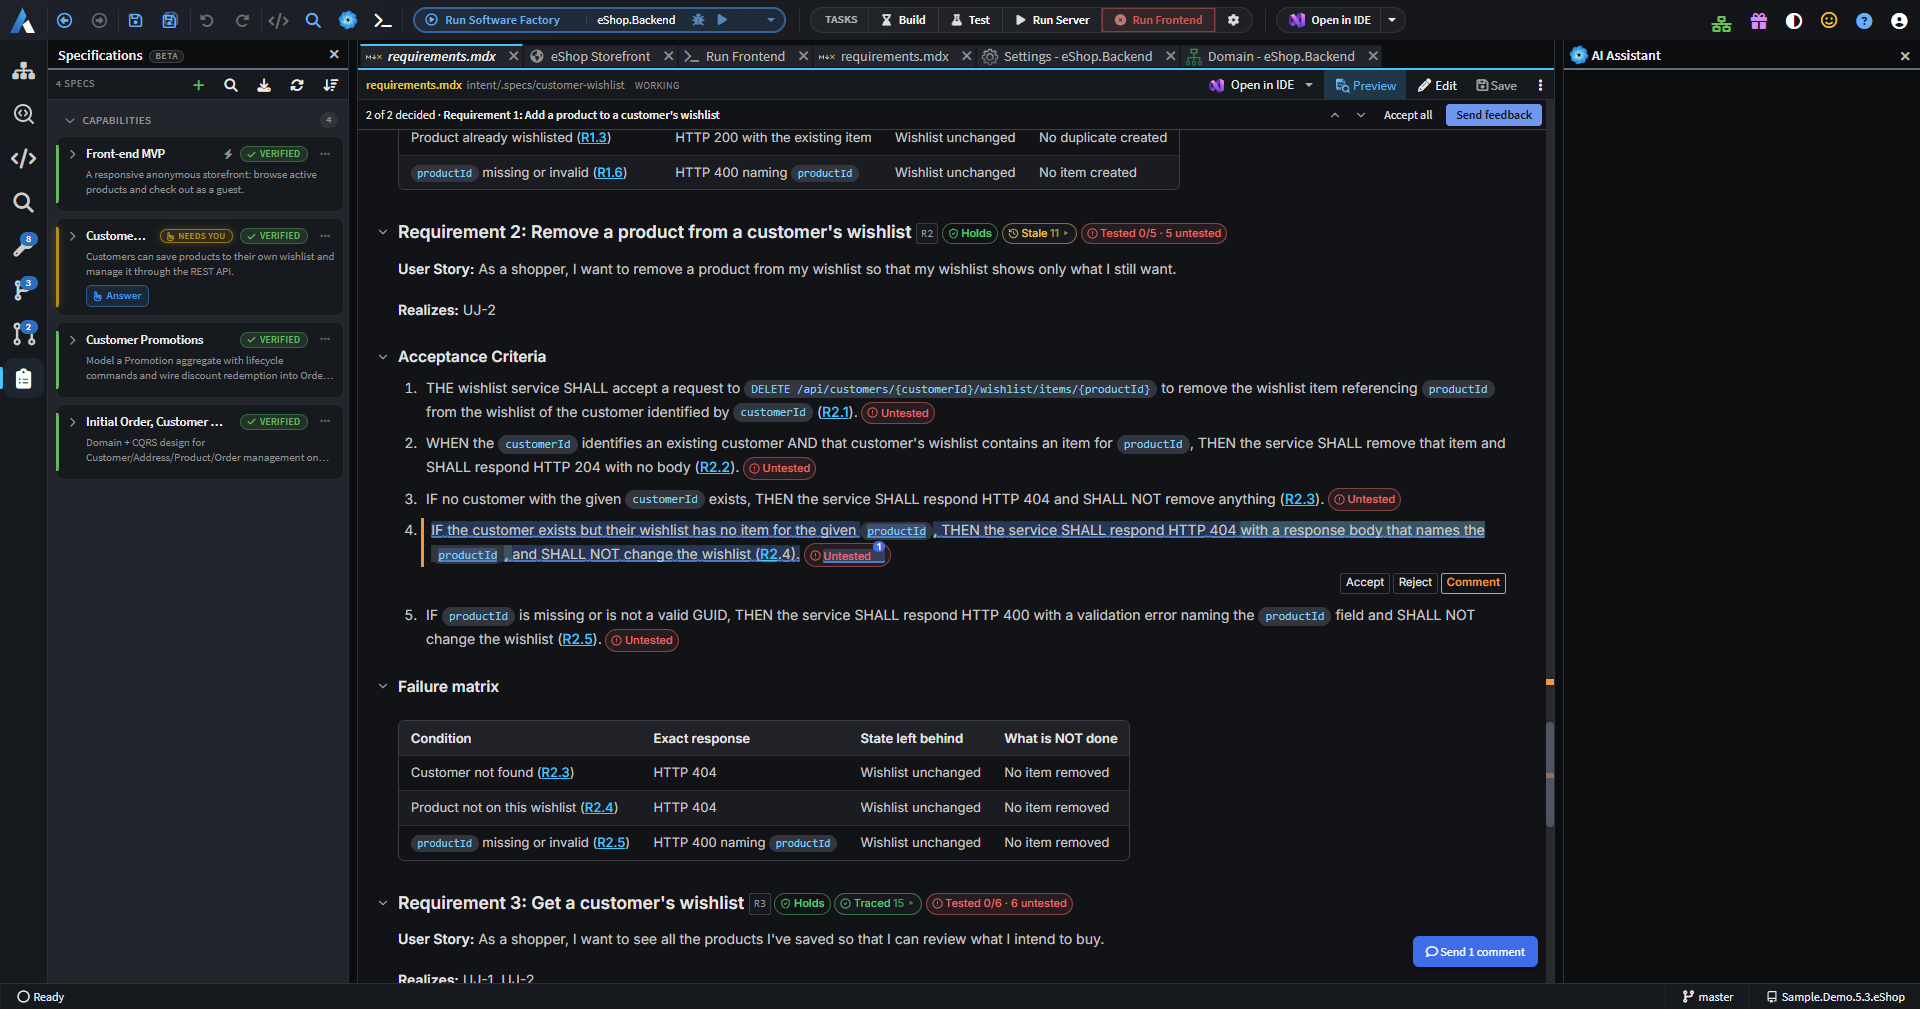The image size is (1920, 1009).
Task: Click the Answer button on Customer wishlist card
Action: (118, 296)
